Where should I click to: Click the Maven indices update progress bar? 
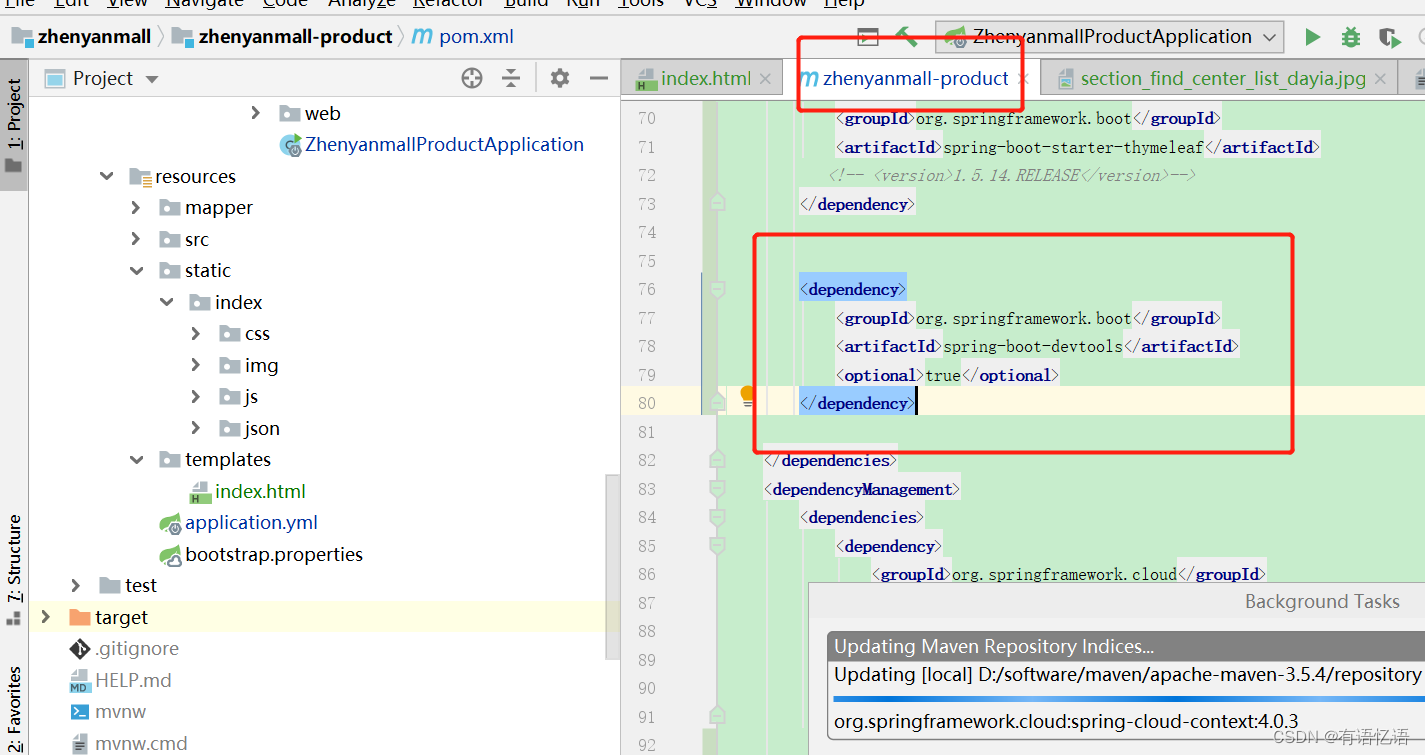(1128, 698)
